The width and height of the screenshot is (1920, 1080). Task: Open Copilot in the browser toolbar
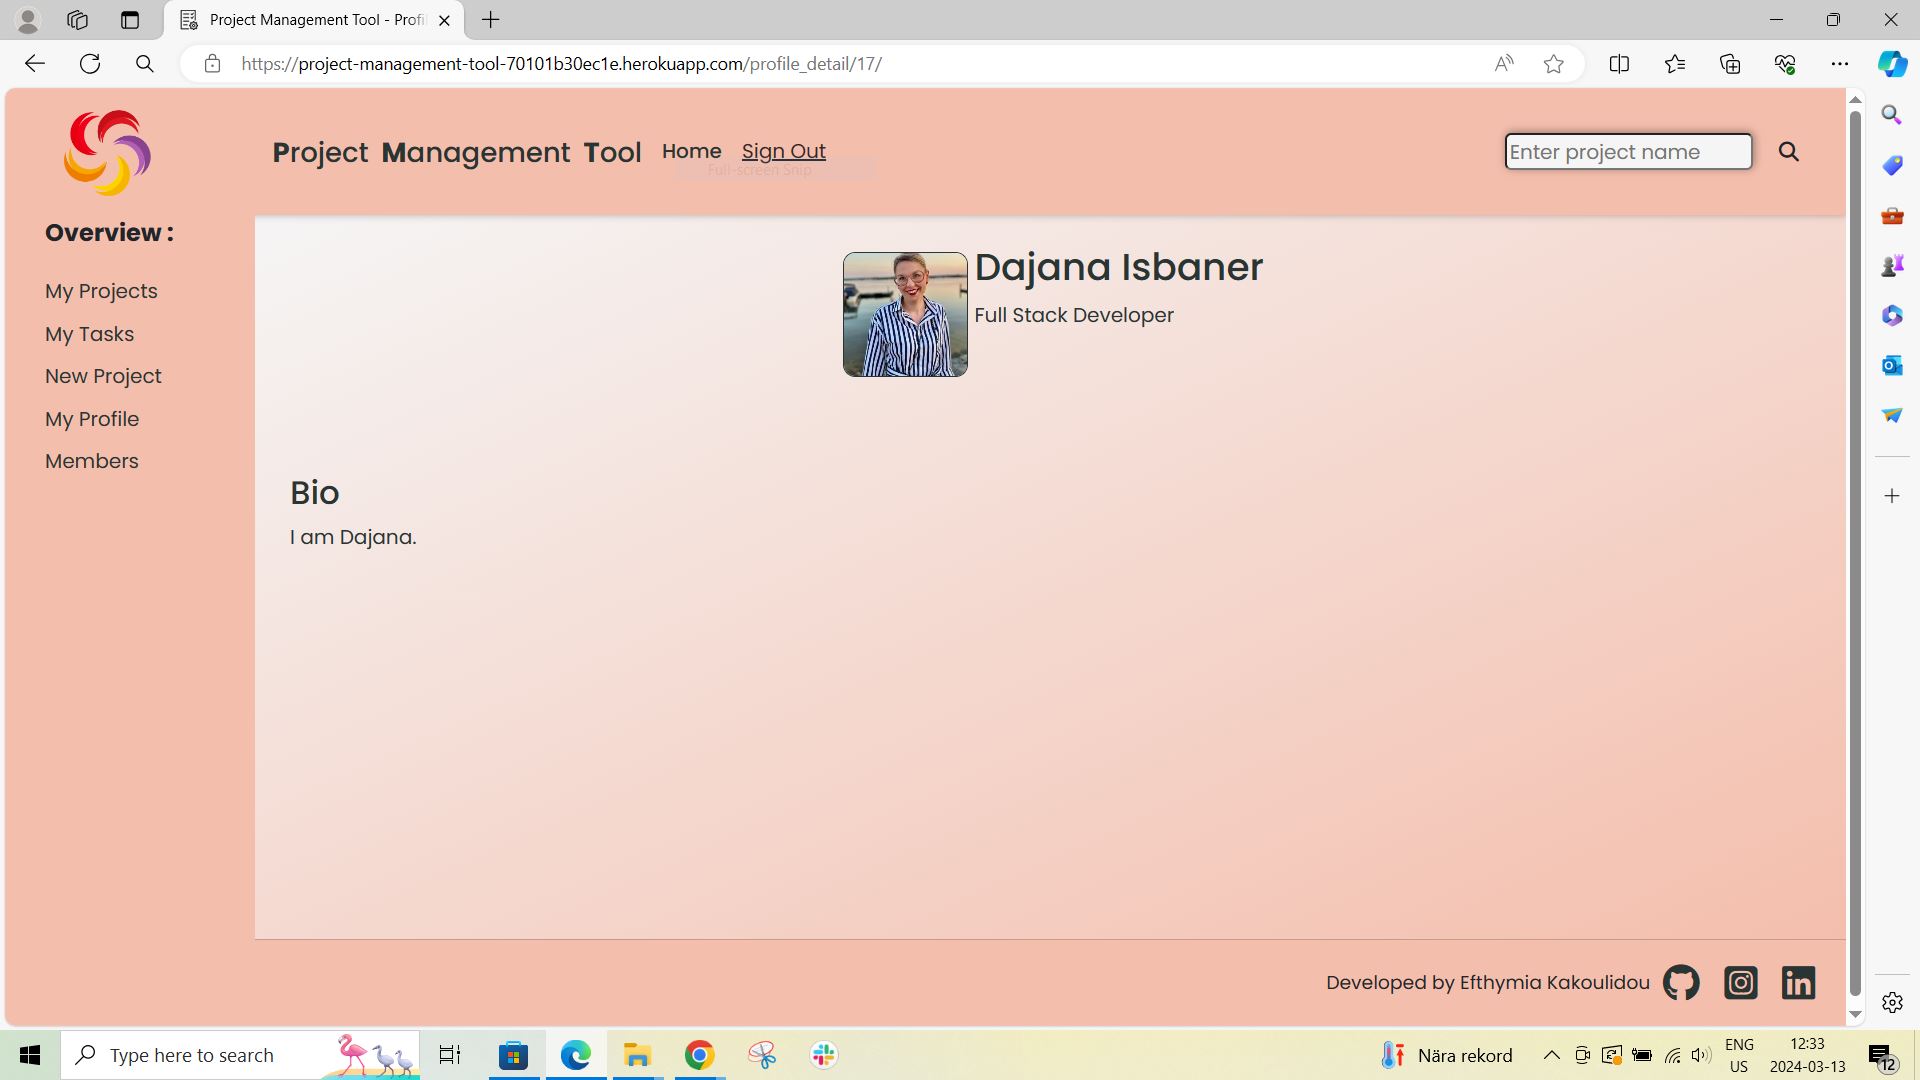(x=1891, y=63)
